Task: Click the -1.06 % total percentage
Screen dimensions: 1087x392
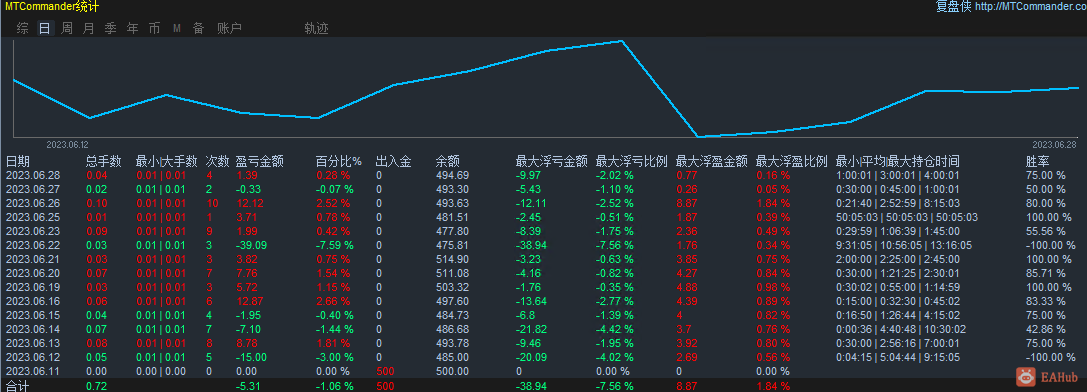Action: (335, 385)
